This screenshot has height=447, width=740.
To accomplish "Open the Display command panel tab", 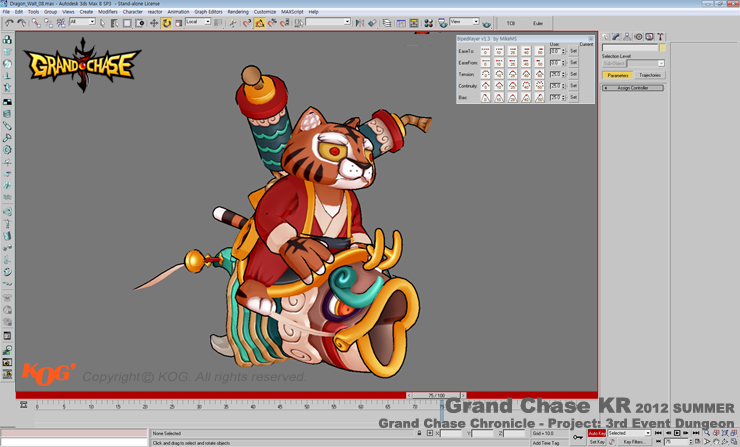I will pyautogui.click(x=649, y=37).
